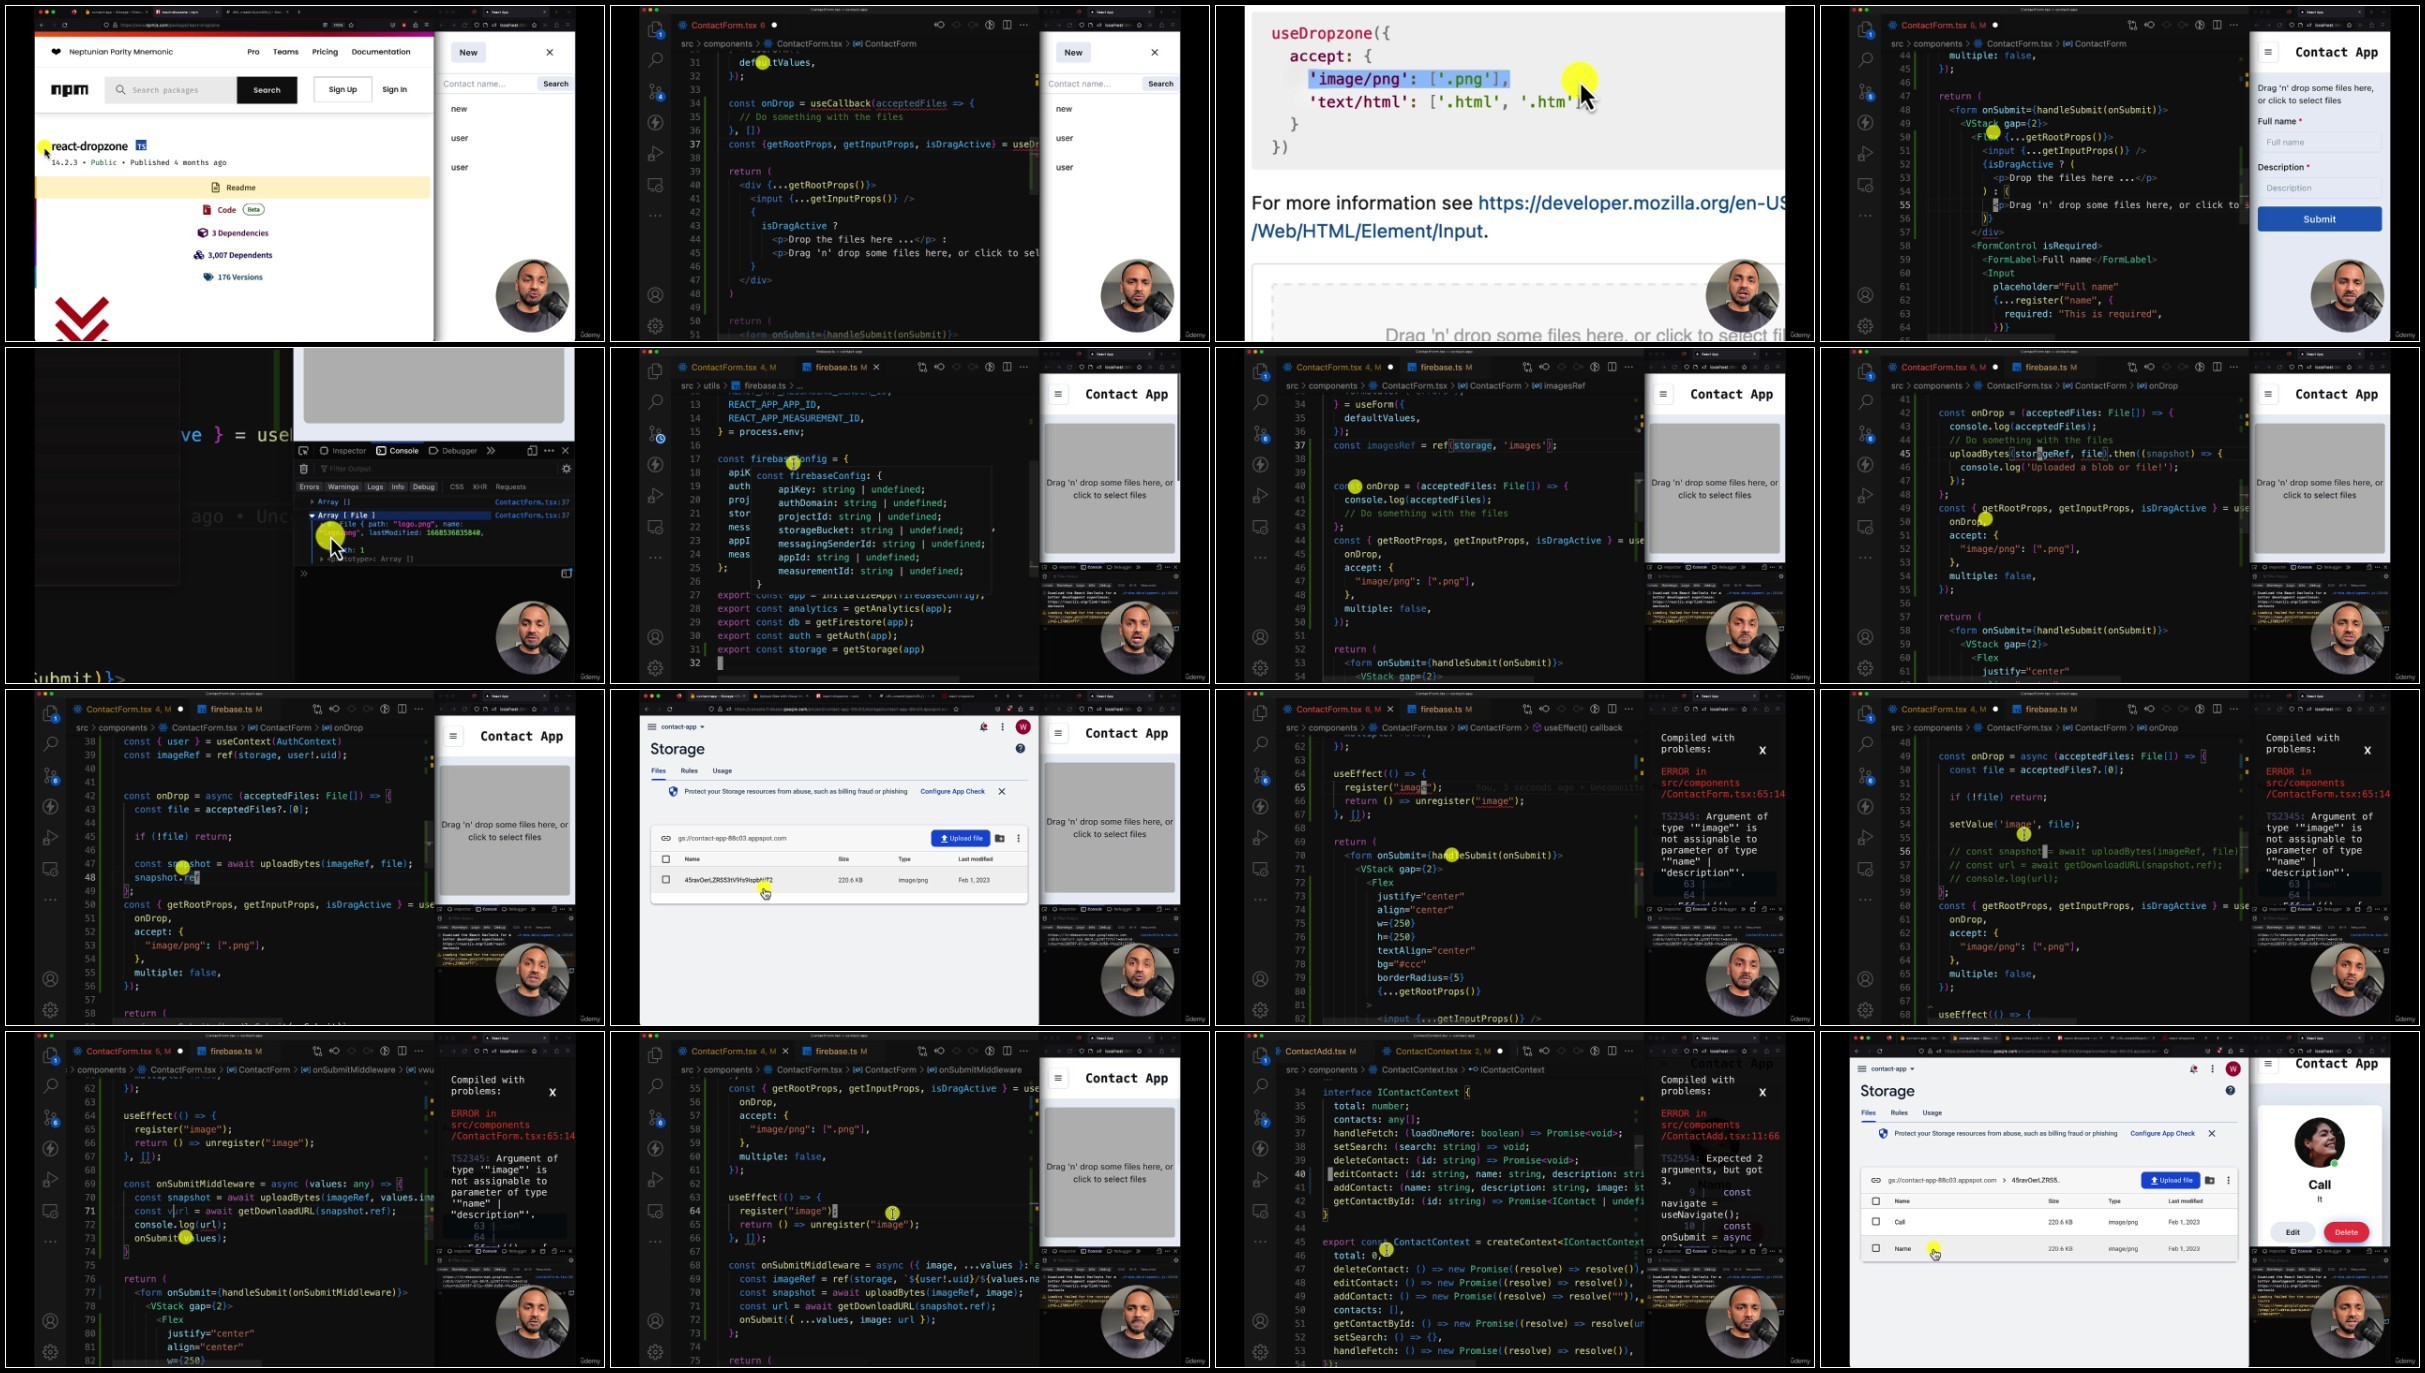Image resolution: width=2425 pixels, height=1373 pixels.
Task: Open the >> more tools chevron after Debugger tab
Action: pos(491,451)
